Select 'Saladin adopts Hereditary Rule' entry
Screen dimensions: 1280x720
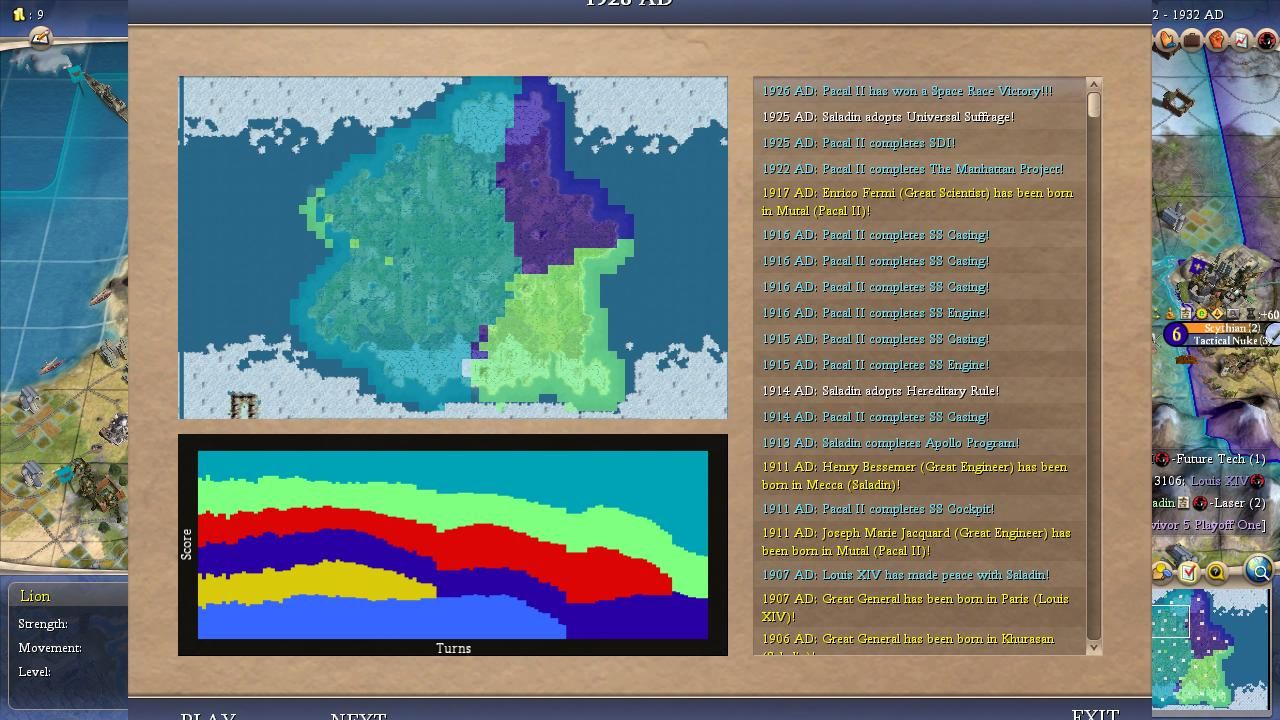(920, 391)
